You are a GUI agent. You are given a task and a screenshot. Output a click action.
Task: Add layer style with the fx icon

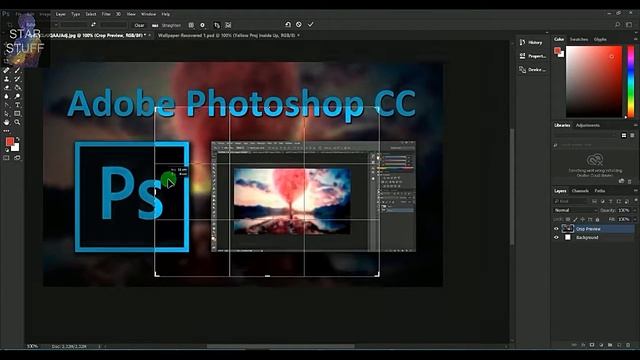[x=583, y=345]
